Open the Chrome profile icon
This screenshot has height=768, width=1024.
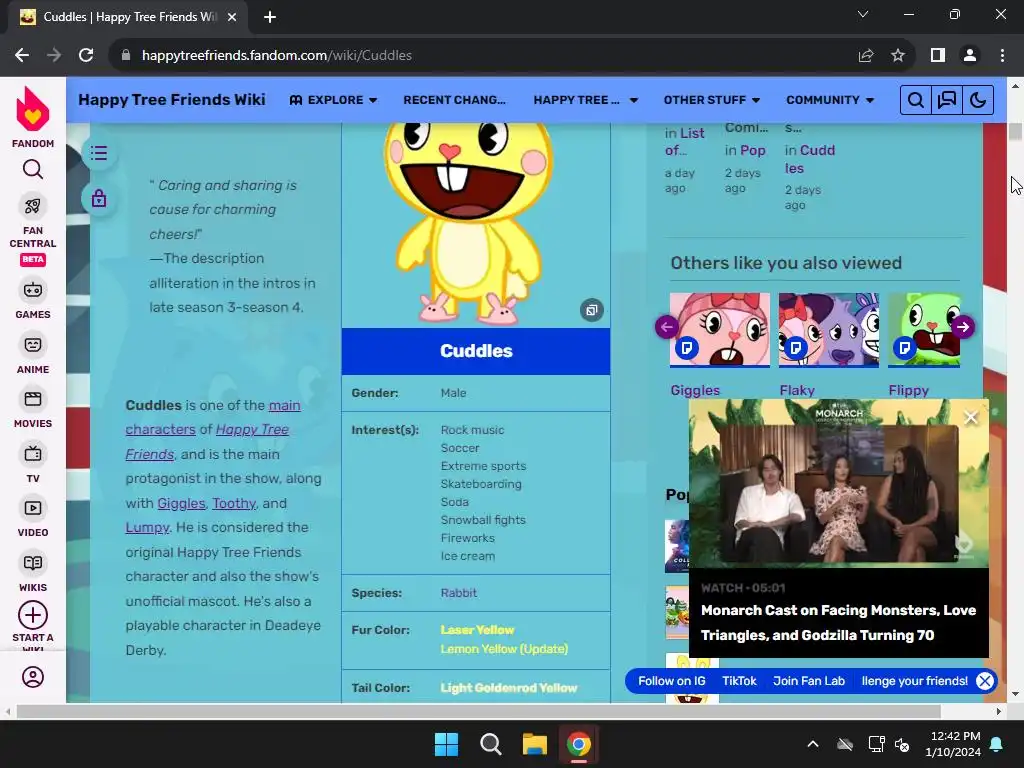(x=970, y=56)
